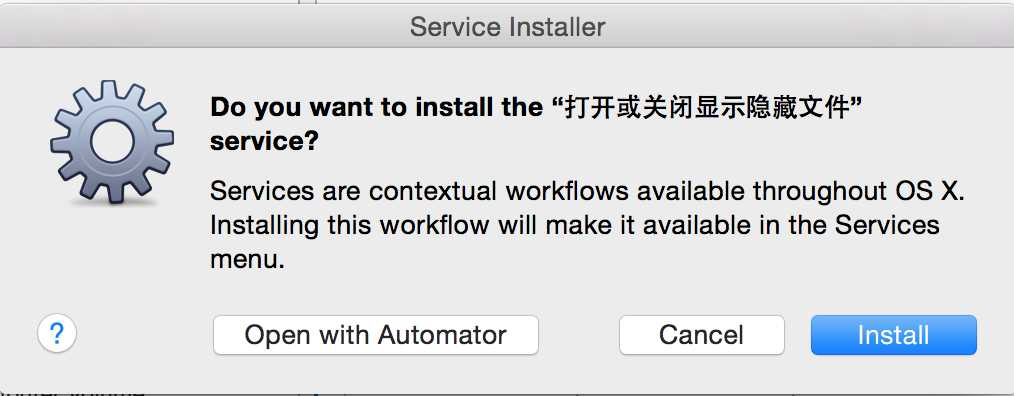The image size is (1014, 396).
Task: Click the round question mark help button
Action: pos(57,335)
